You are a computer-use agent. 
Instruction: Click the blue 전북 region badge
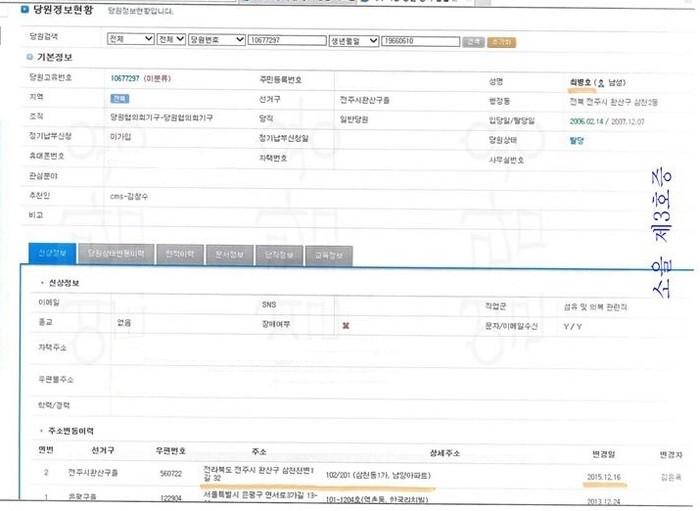coord(119,99)
